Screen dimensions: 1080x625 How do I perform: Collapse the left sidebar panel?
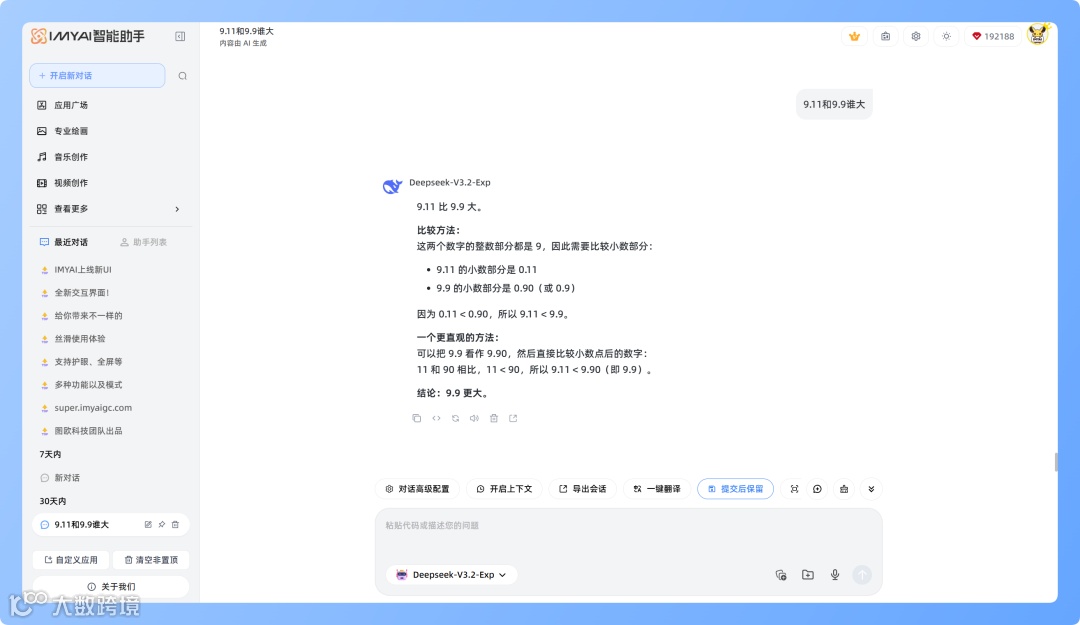(x=180, y=37)
